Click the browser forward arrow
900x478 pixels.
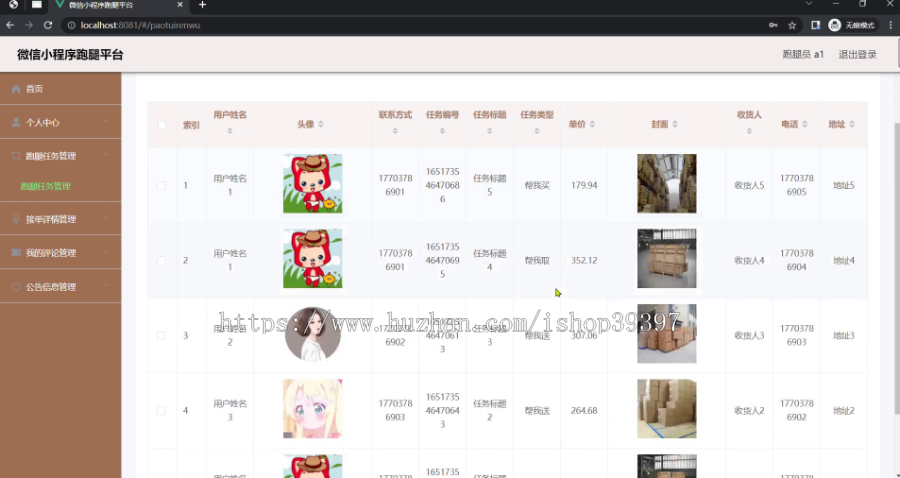pos(29,25)
